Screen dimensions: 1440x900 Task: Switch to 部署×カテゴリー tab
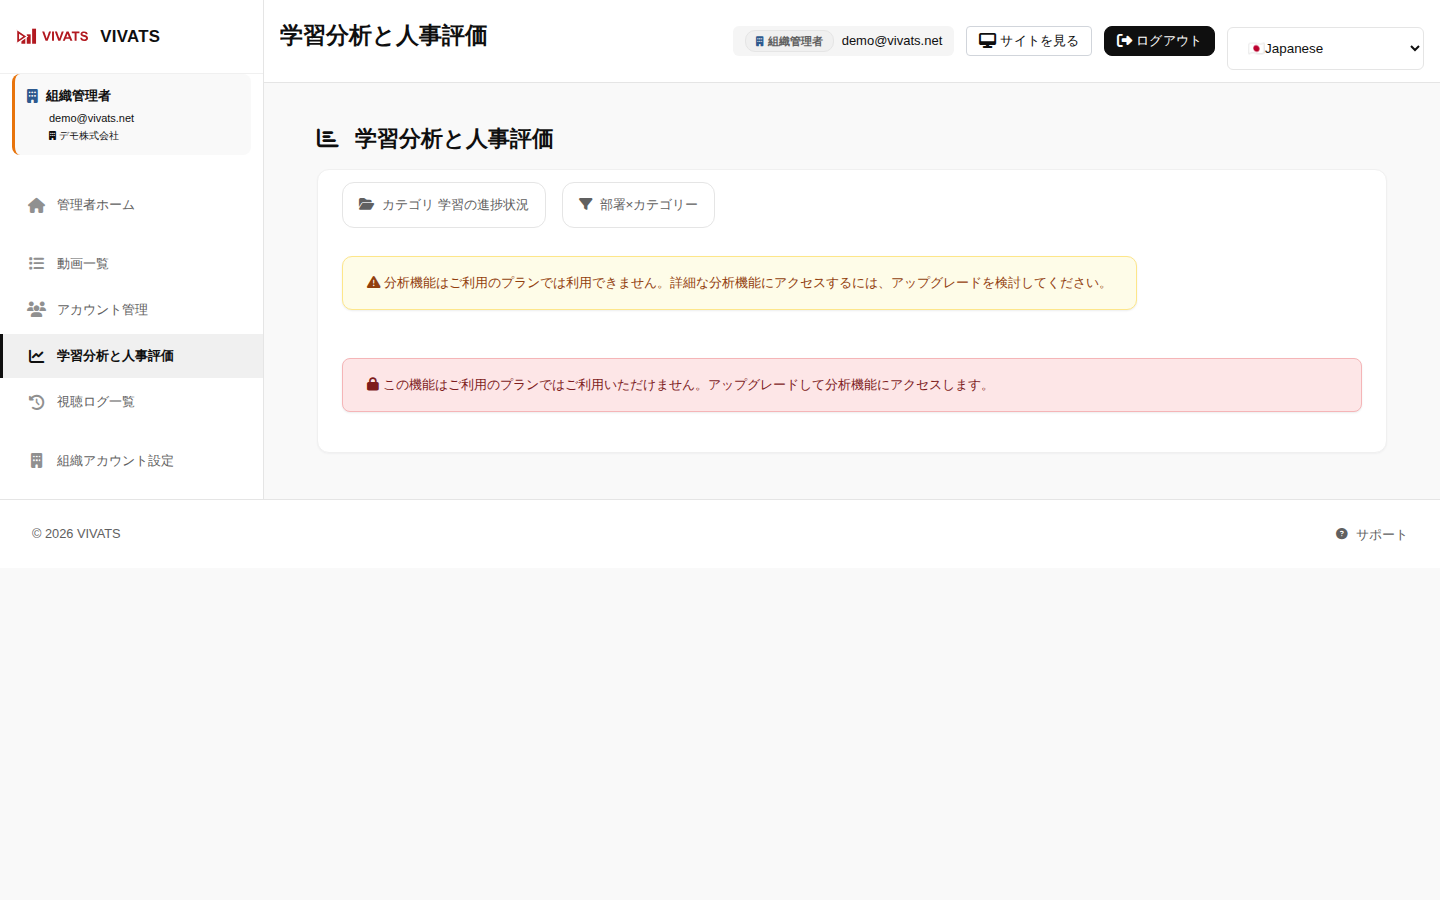[x=638, y=205]
